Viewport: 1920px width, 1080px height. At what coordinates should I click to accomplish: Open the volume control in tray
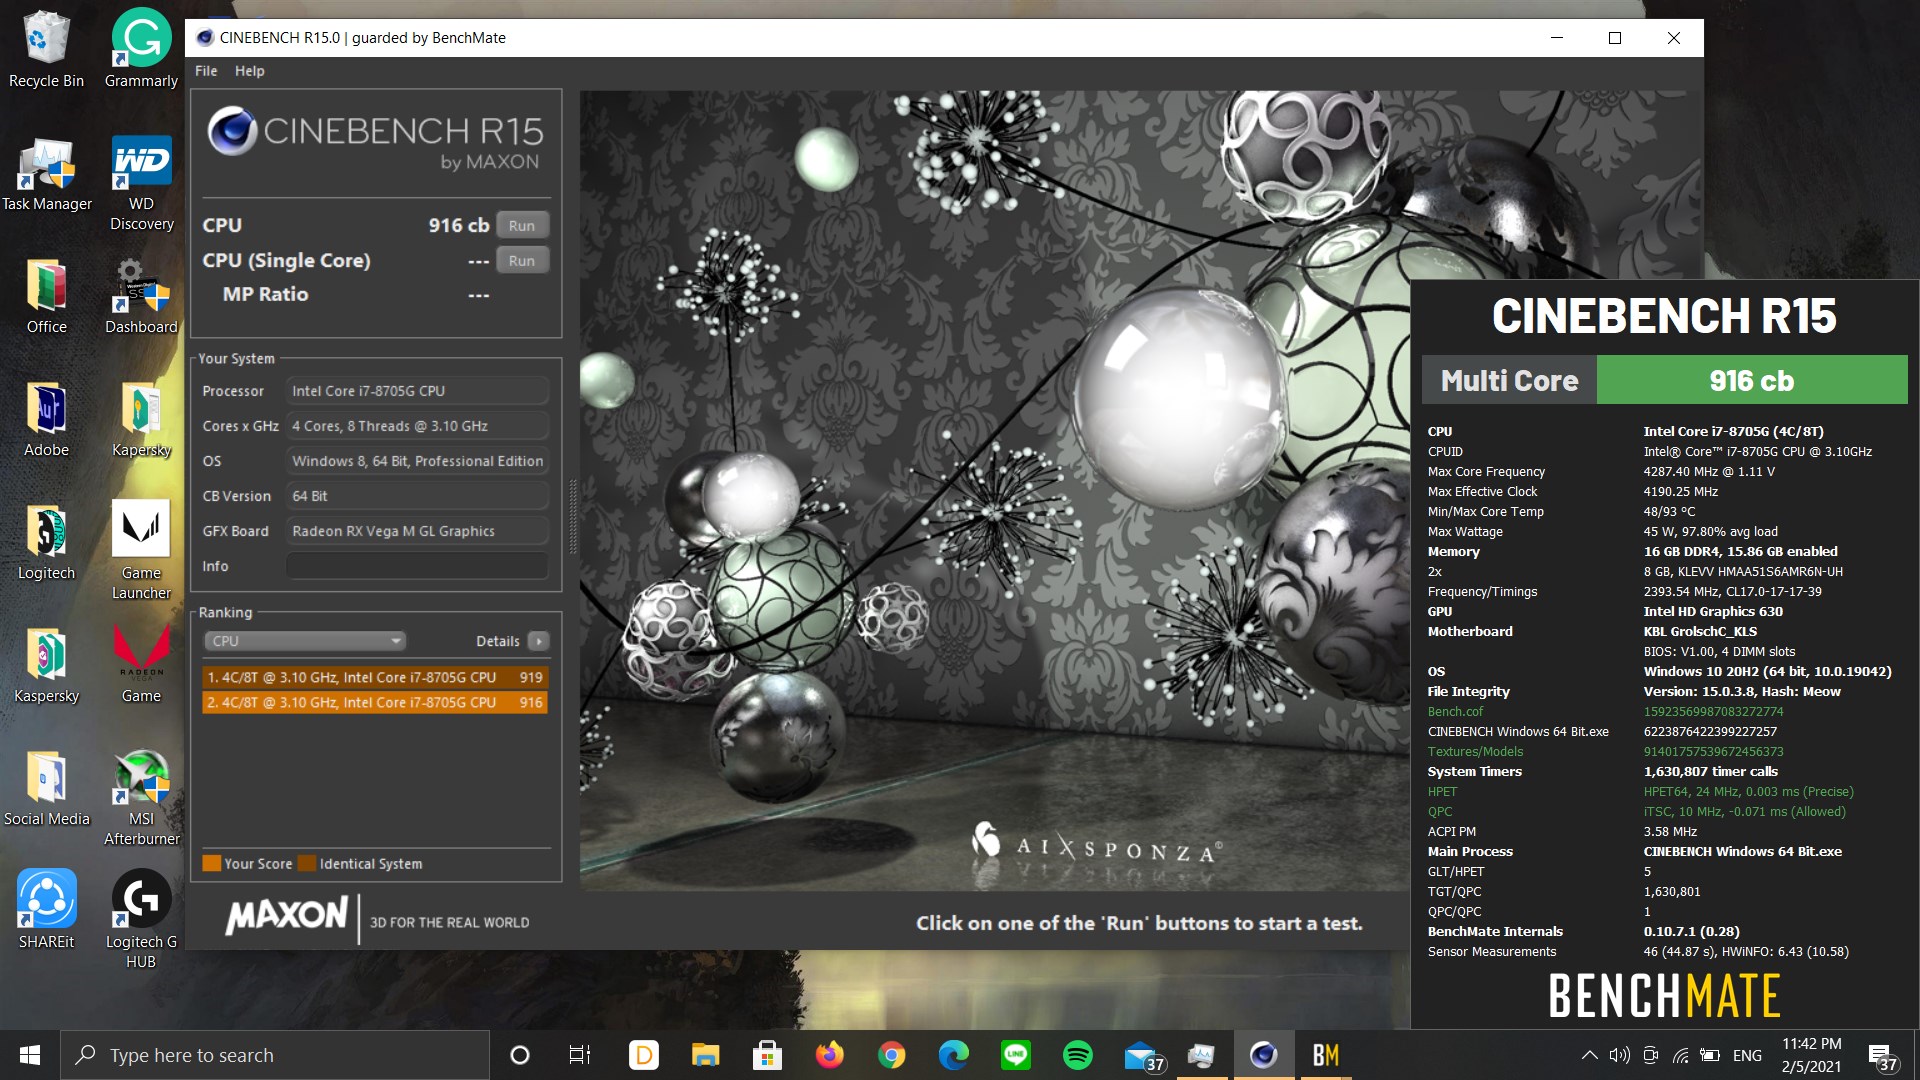pyautogui.click(x=1619, y=1055)
